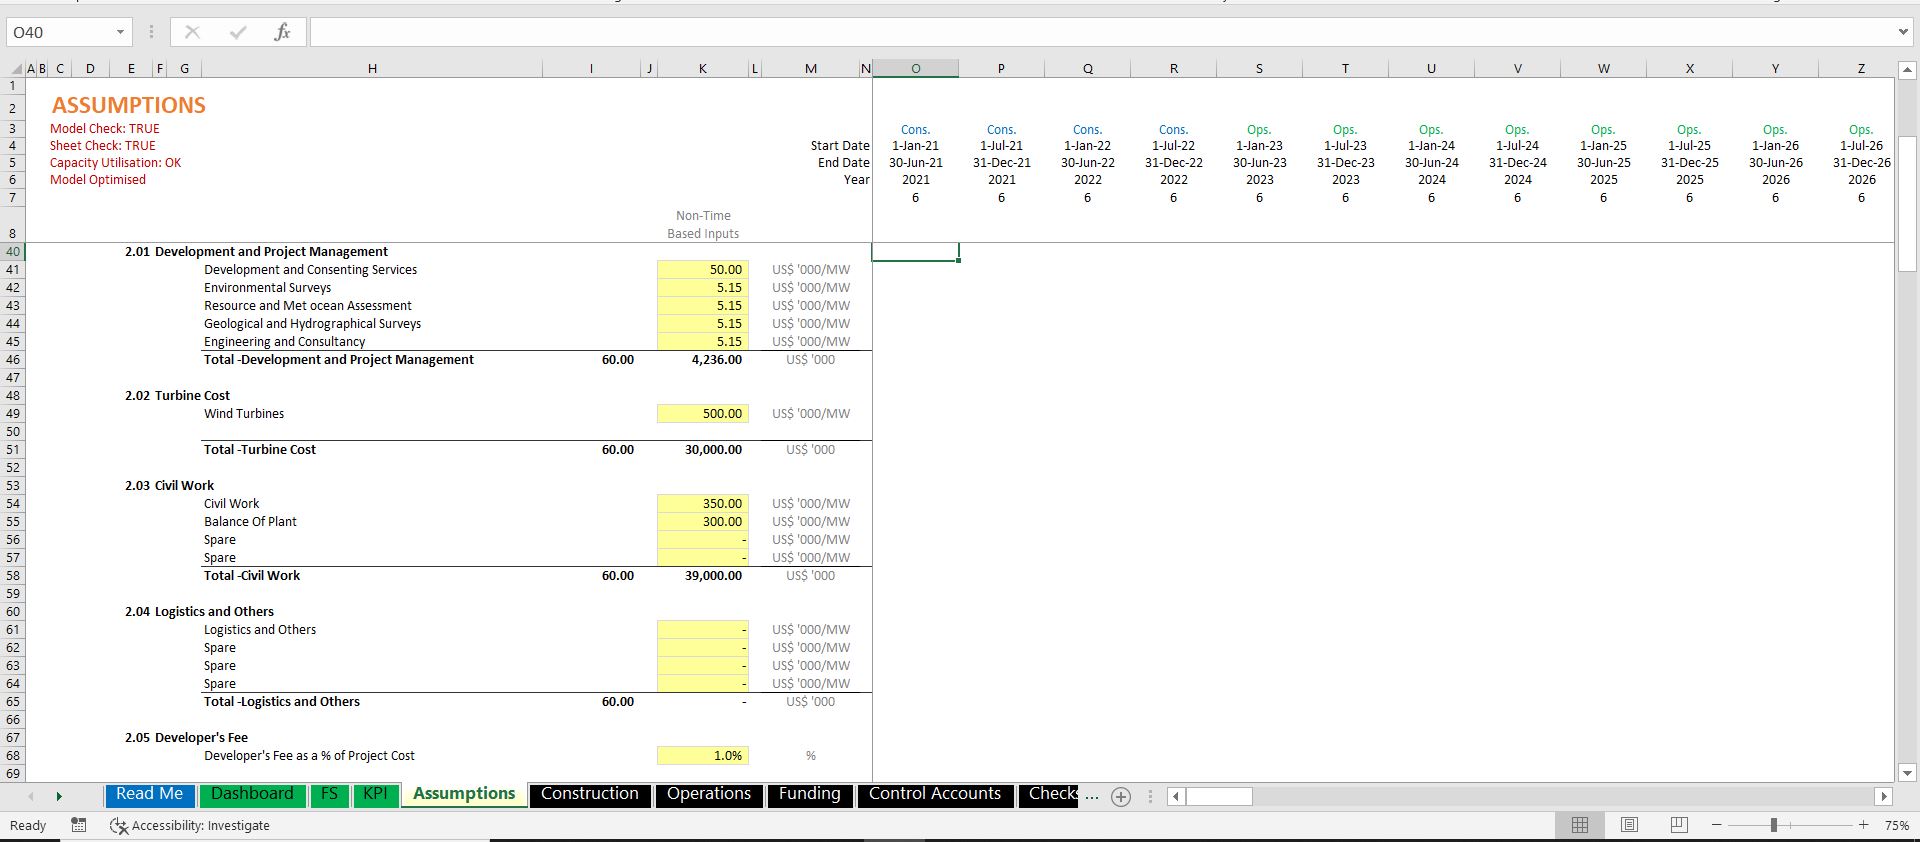Screen dimensions: 1920x842
Task: Click the horizontal scrollbar thumb
Action: (x=1219, y=797)
